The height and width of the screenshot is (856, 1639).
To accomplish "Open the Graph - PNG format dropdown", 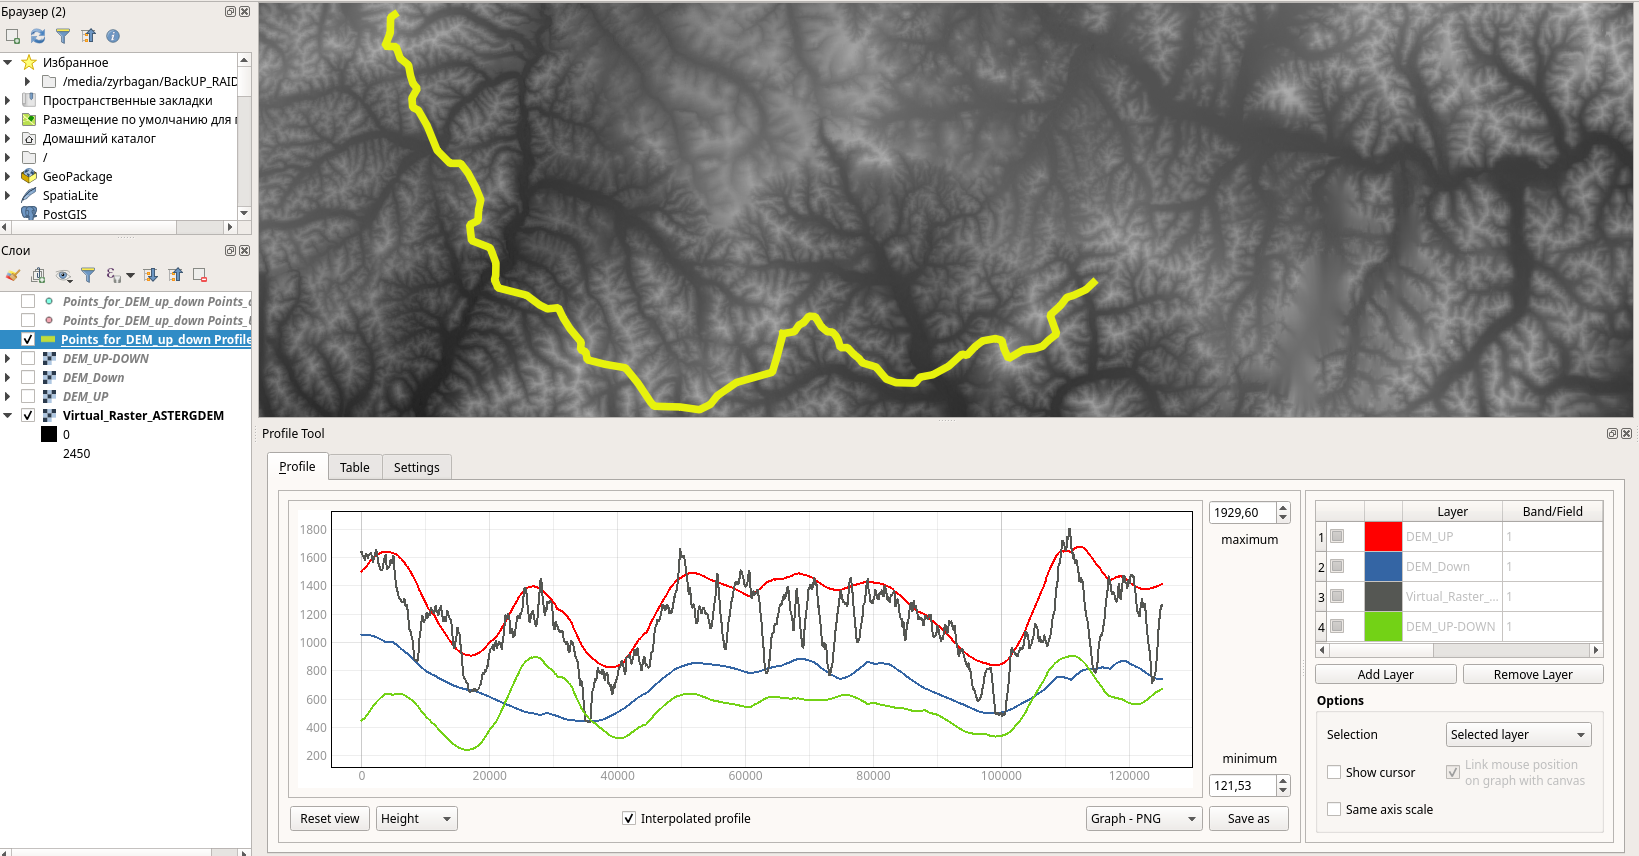I will coord(1143,818).
